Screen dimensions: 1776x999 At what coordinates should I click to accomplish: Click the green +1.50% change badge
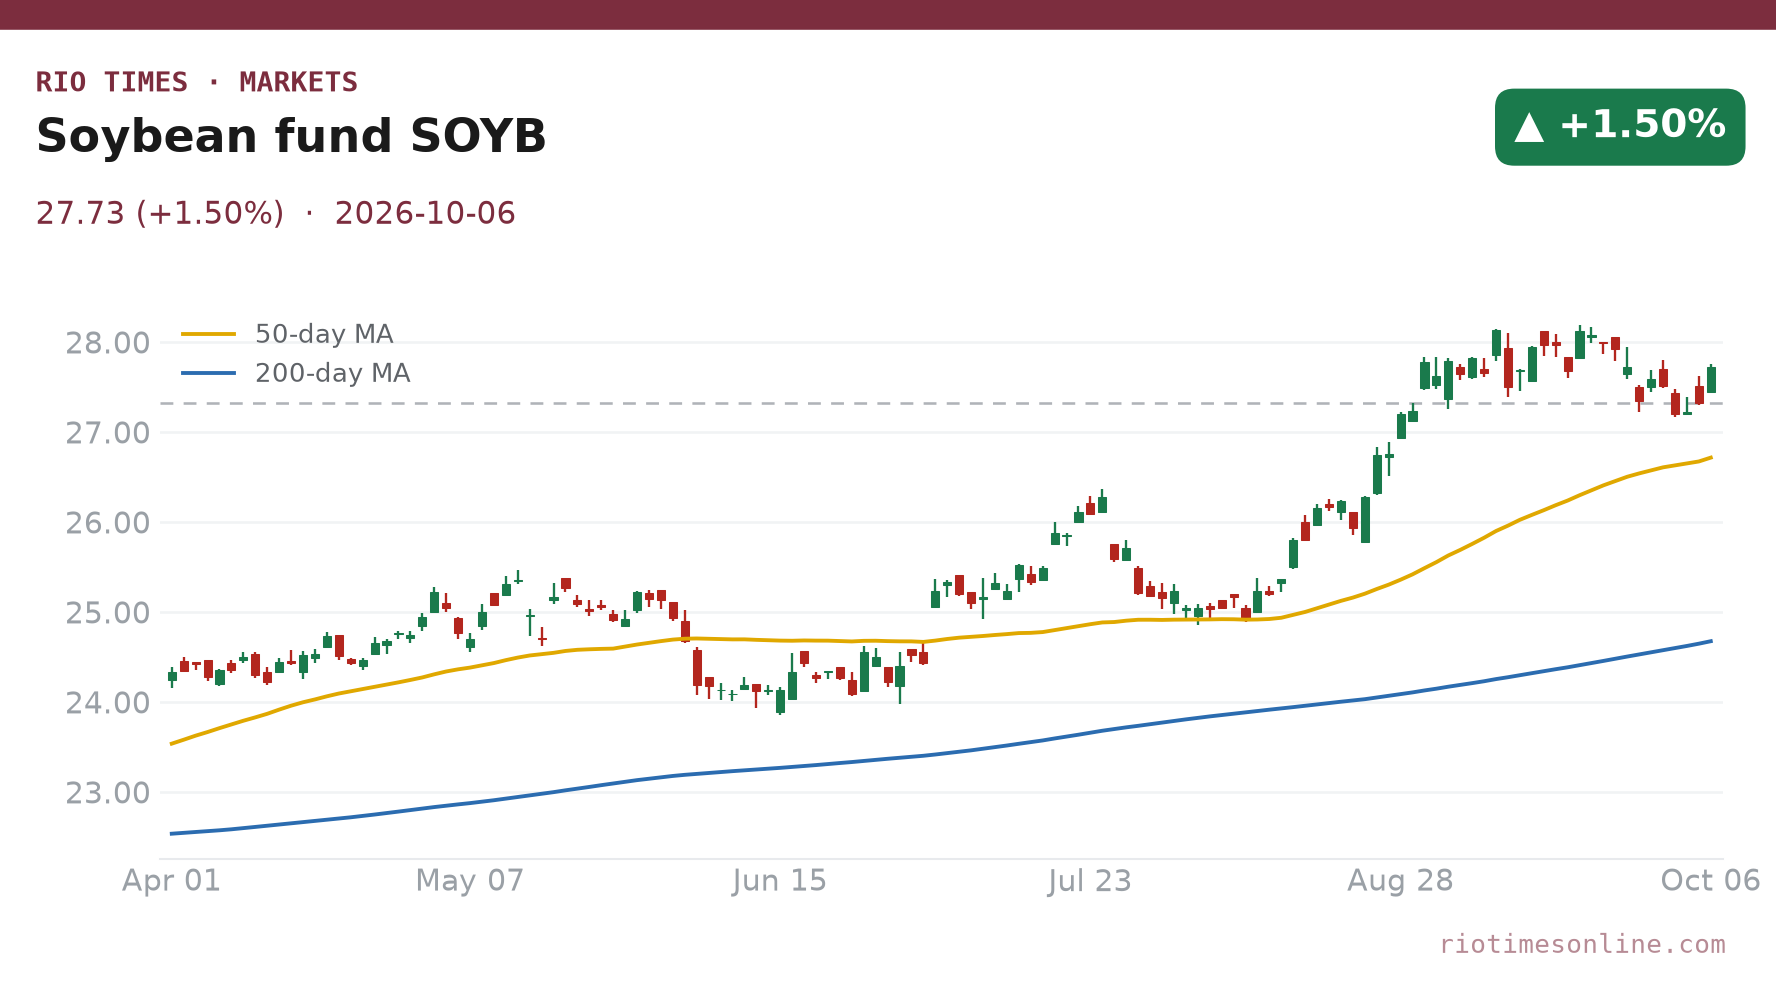(1620, 127)
